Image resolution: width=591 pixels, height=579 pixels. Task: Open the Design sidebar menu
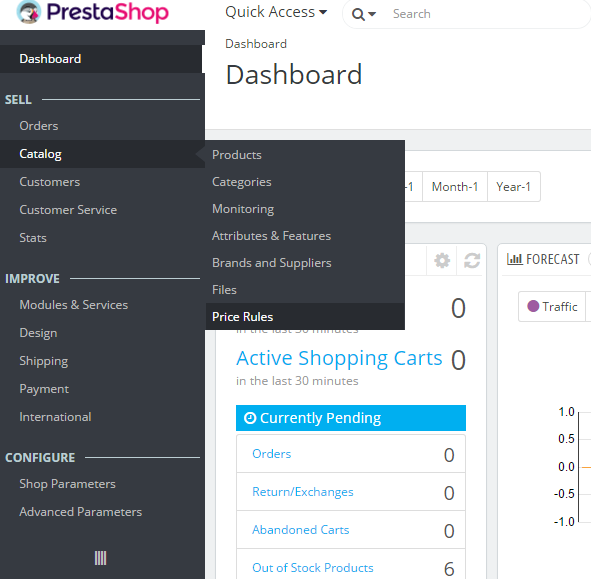[x=38, y=333]
